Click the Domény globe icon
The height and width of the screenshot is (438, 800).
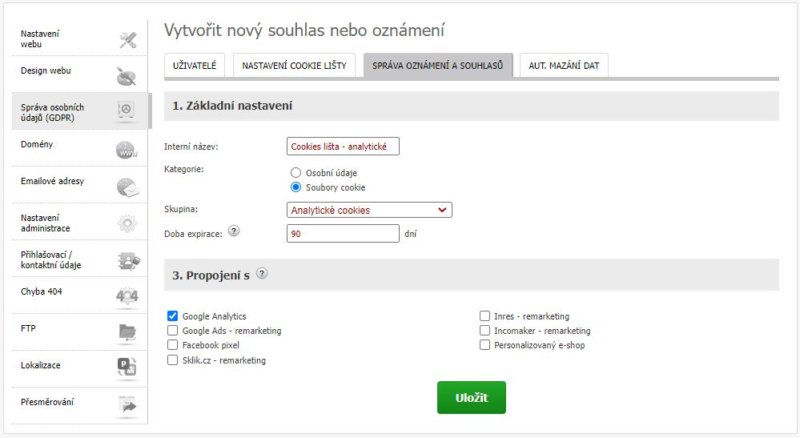(x=126, y=151)
